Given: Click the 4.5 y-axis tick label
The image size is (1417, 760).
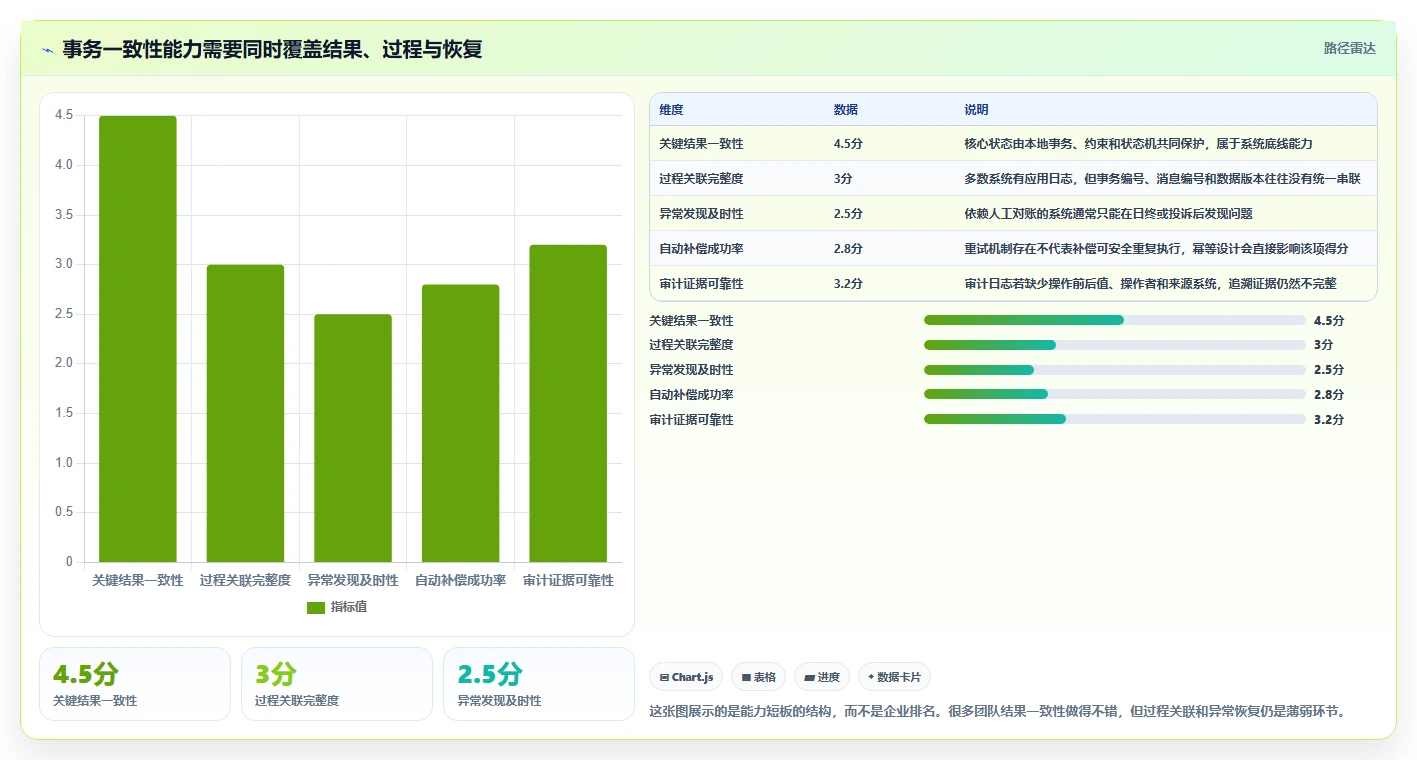Looking at the screenshot, I should coord(64,115).
